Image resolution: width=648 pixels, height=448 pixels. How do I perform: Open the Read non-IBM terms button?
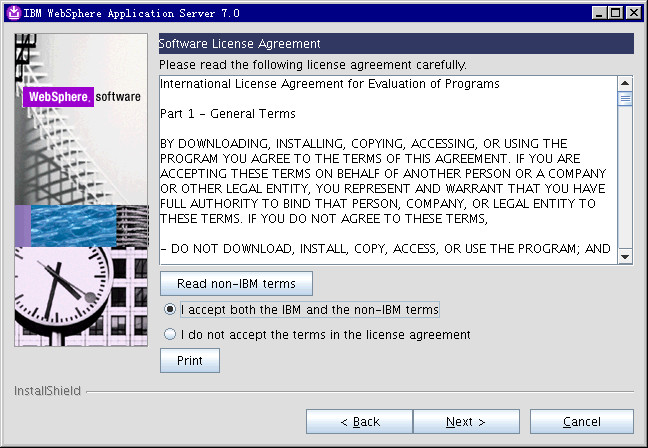(x=236, y=284)
